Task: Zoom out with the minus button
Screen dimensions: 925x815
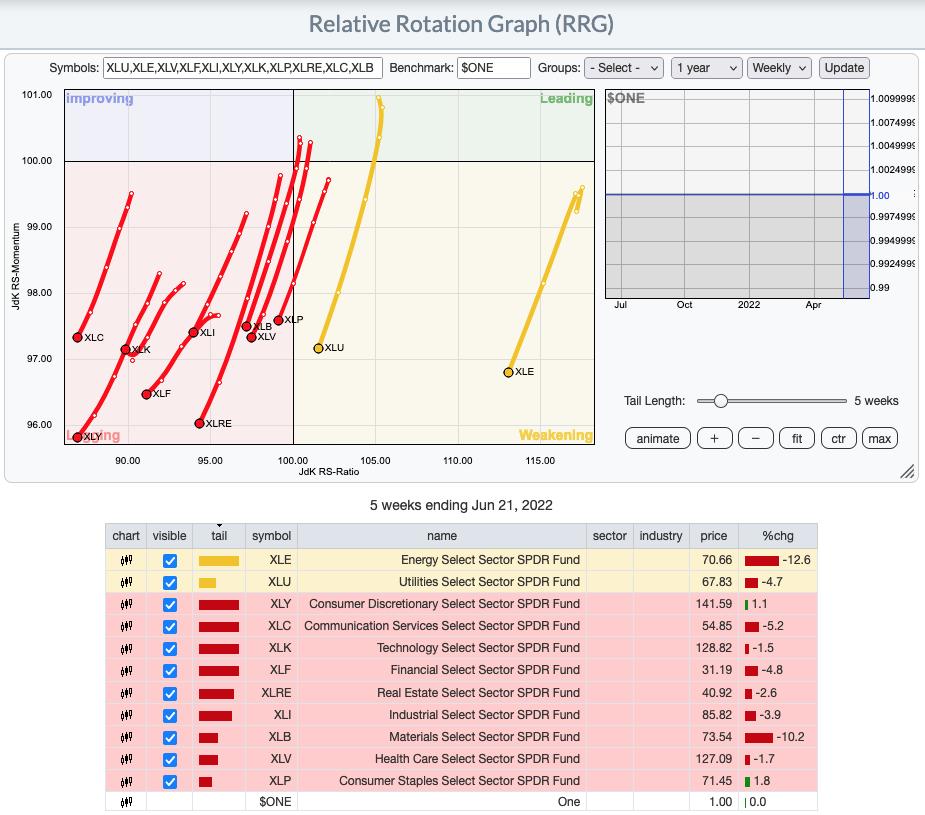Action: click(x=756, y=438)
